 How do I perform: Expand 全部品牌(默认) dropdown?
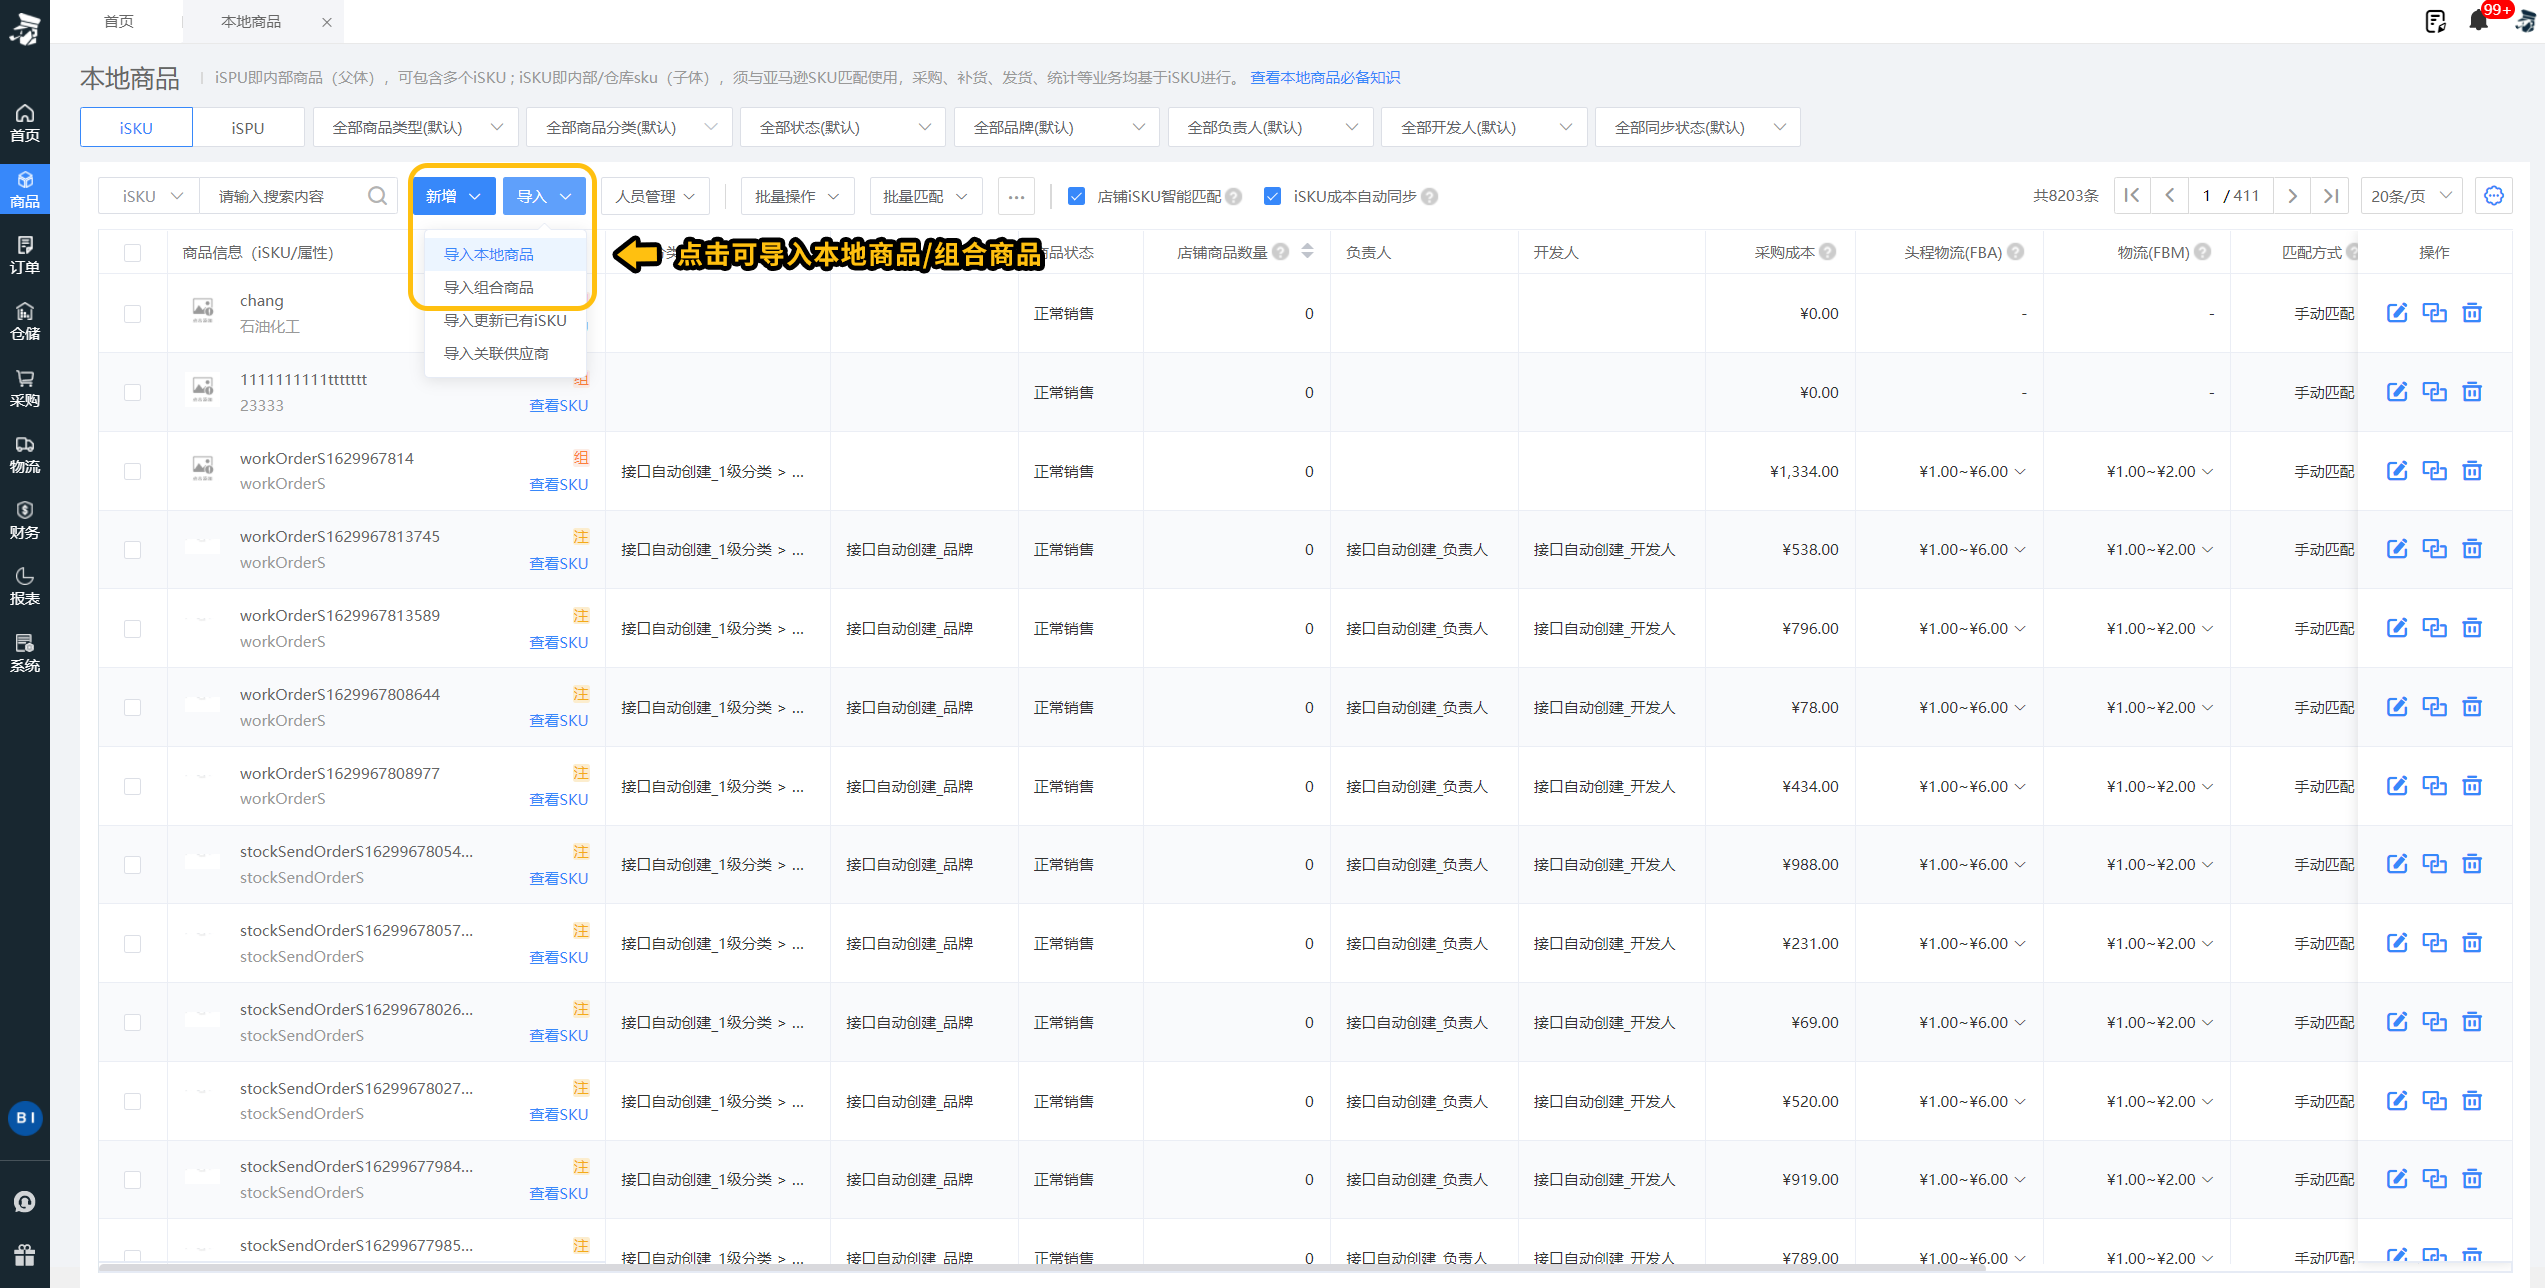tap(1057, 127)
